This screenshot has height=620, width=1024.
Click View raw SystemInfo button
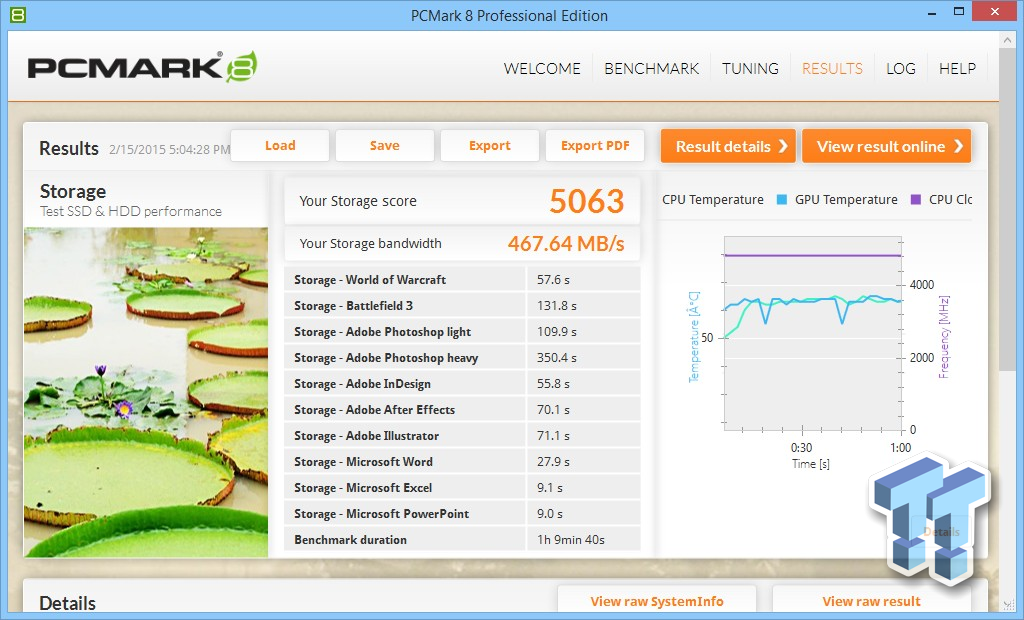coord(657,601)
